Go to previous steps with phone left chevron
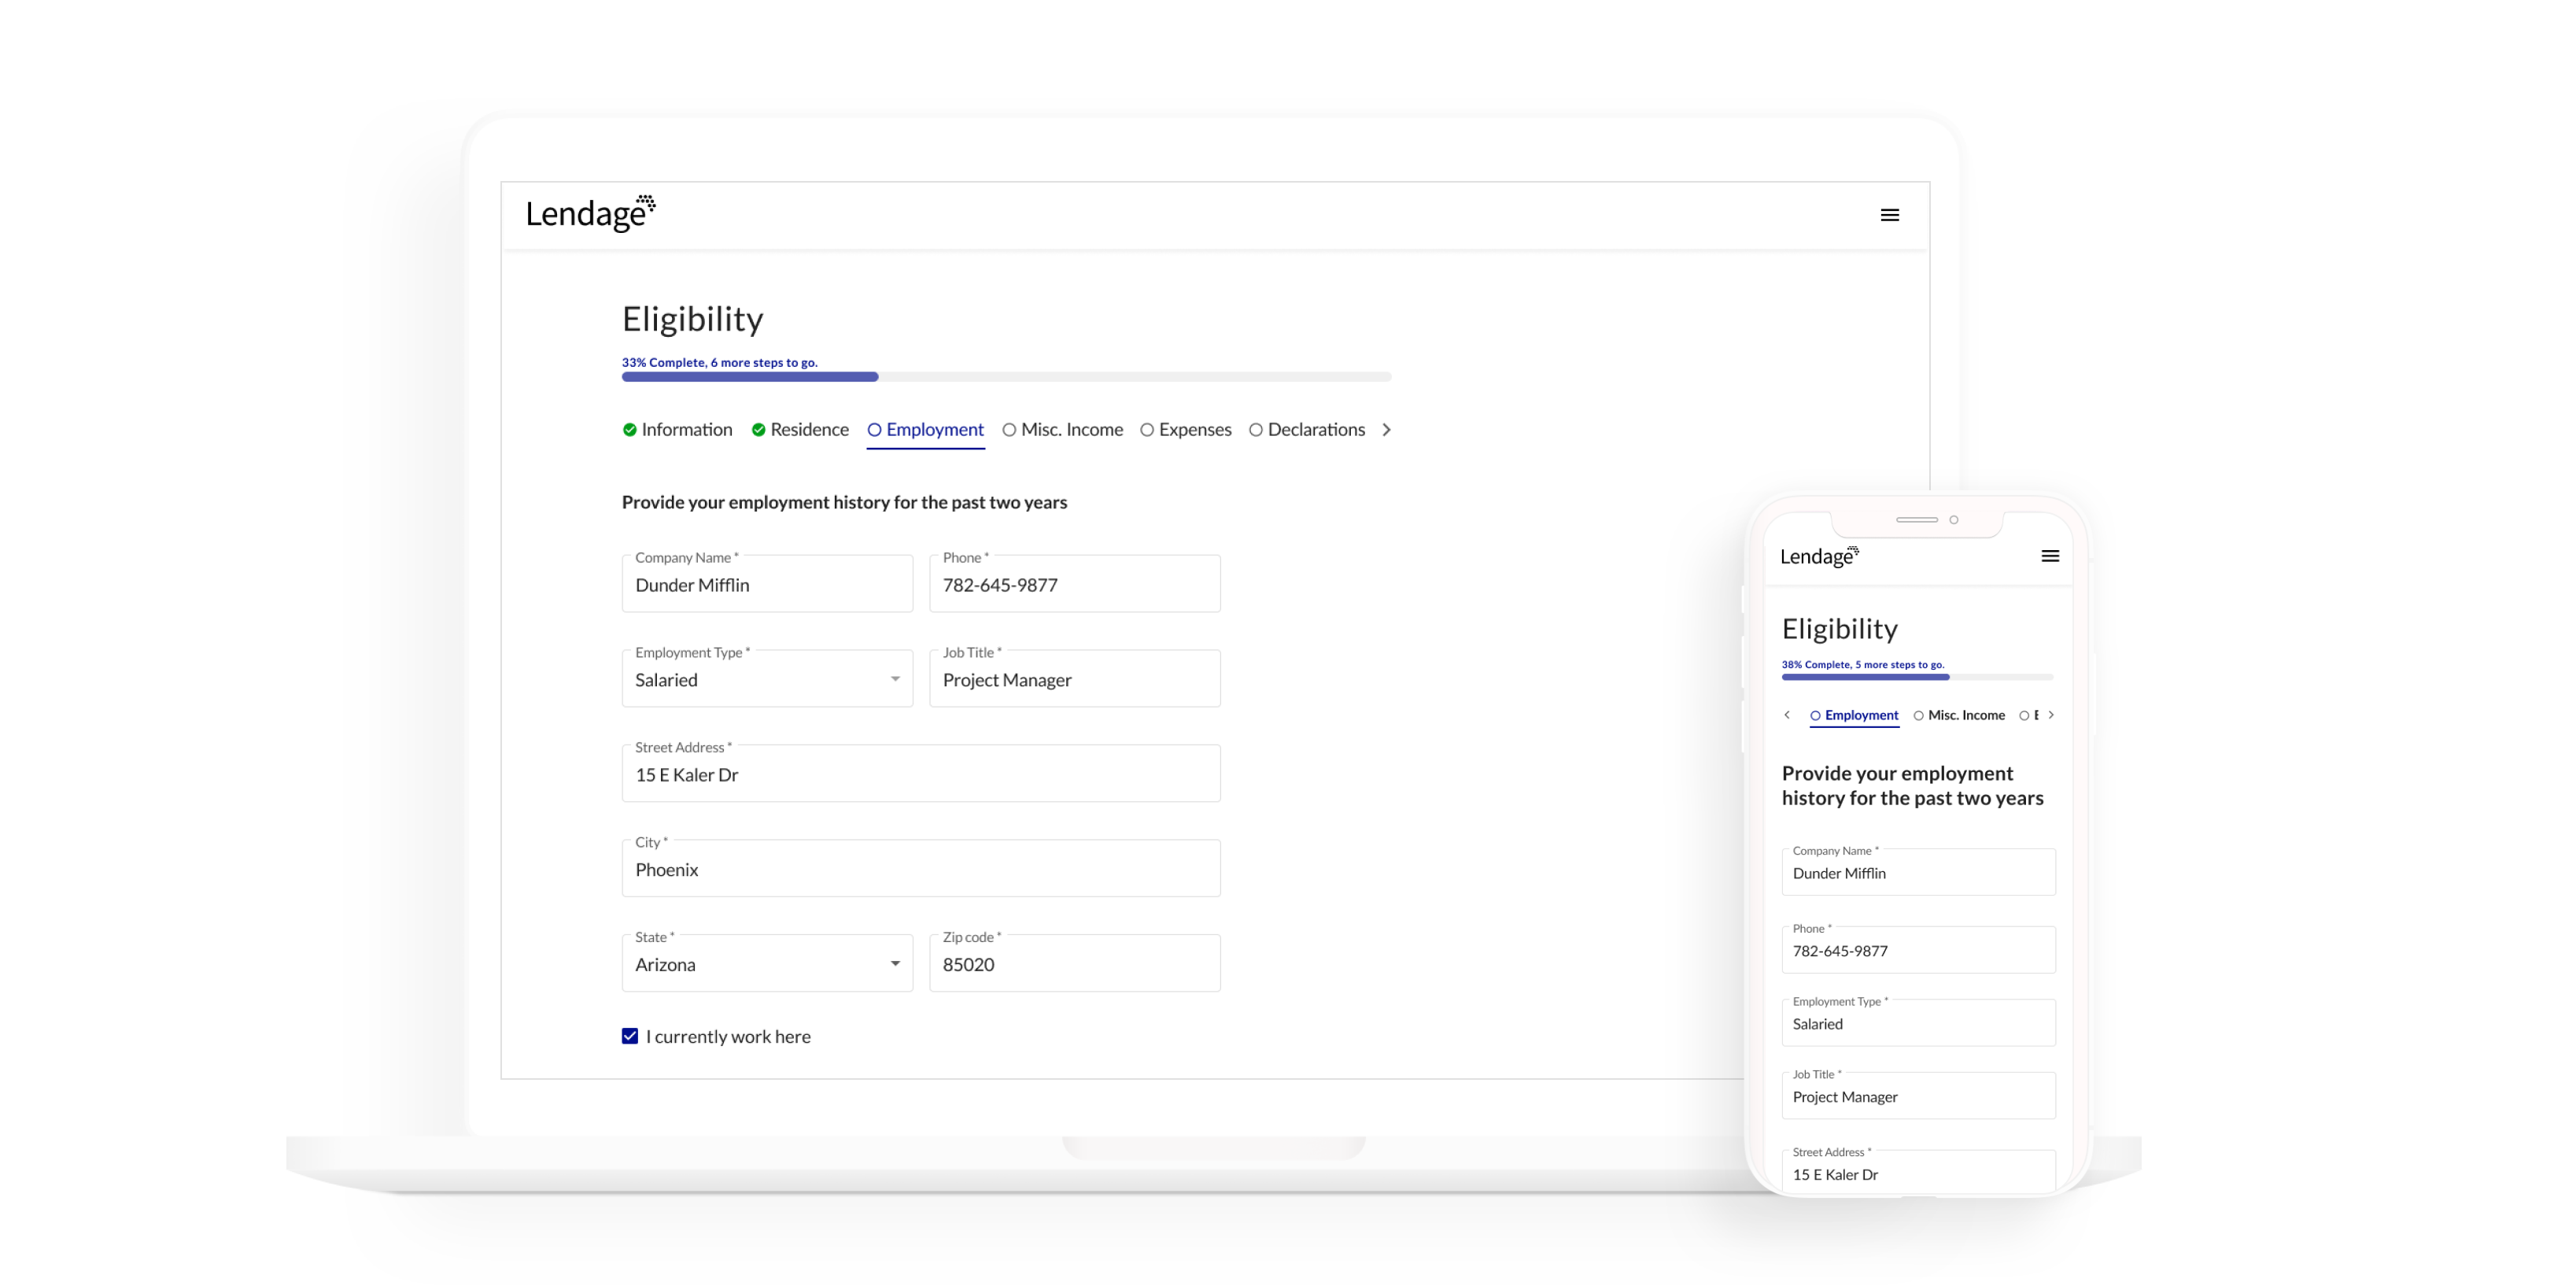Screen dimensions: 2576x1286 click(x=1787, y=715)
